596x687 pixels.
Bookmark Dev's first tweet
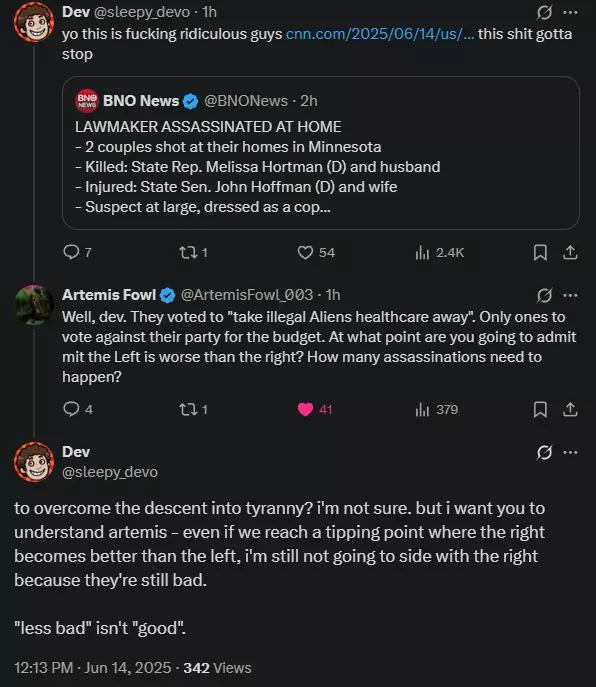pyautogui.click(x=540, y=252)
